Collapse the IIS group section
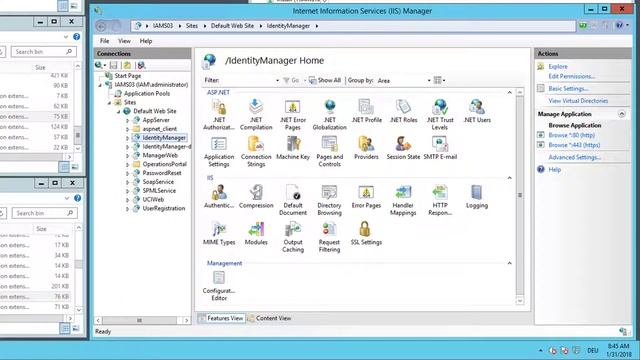 click(x=509, y=178)
